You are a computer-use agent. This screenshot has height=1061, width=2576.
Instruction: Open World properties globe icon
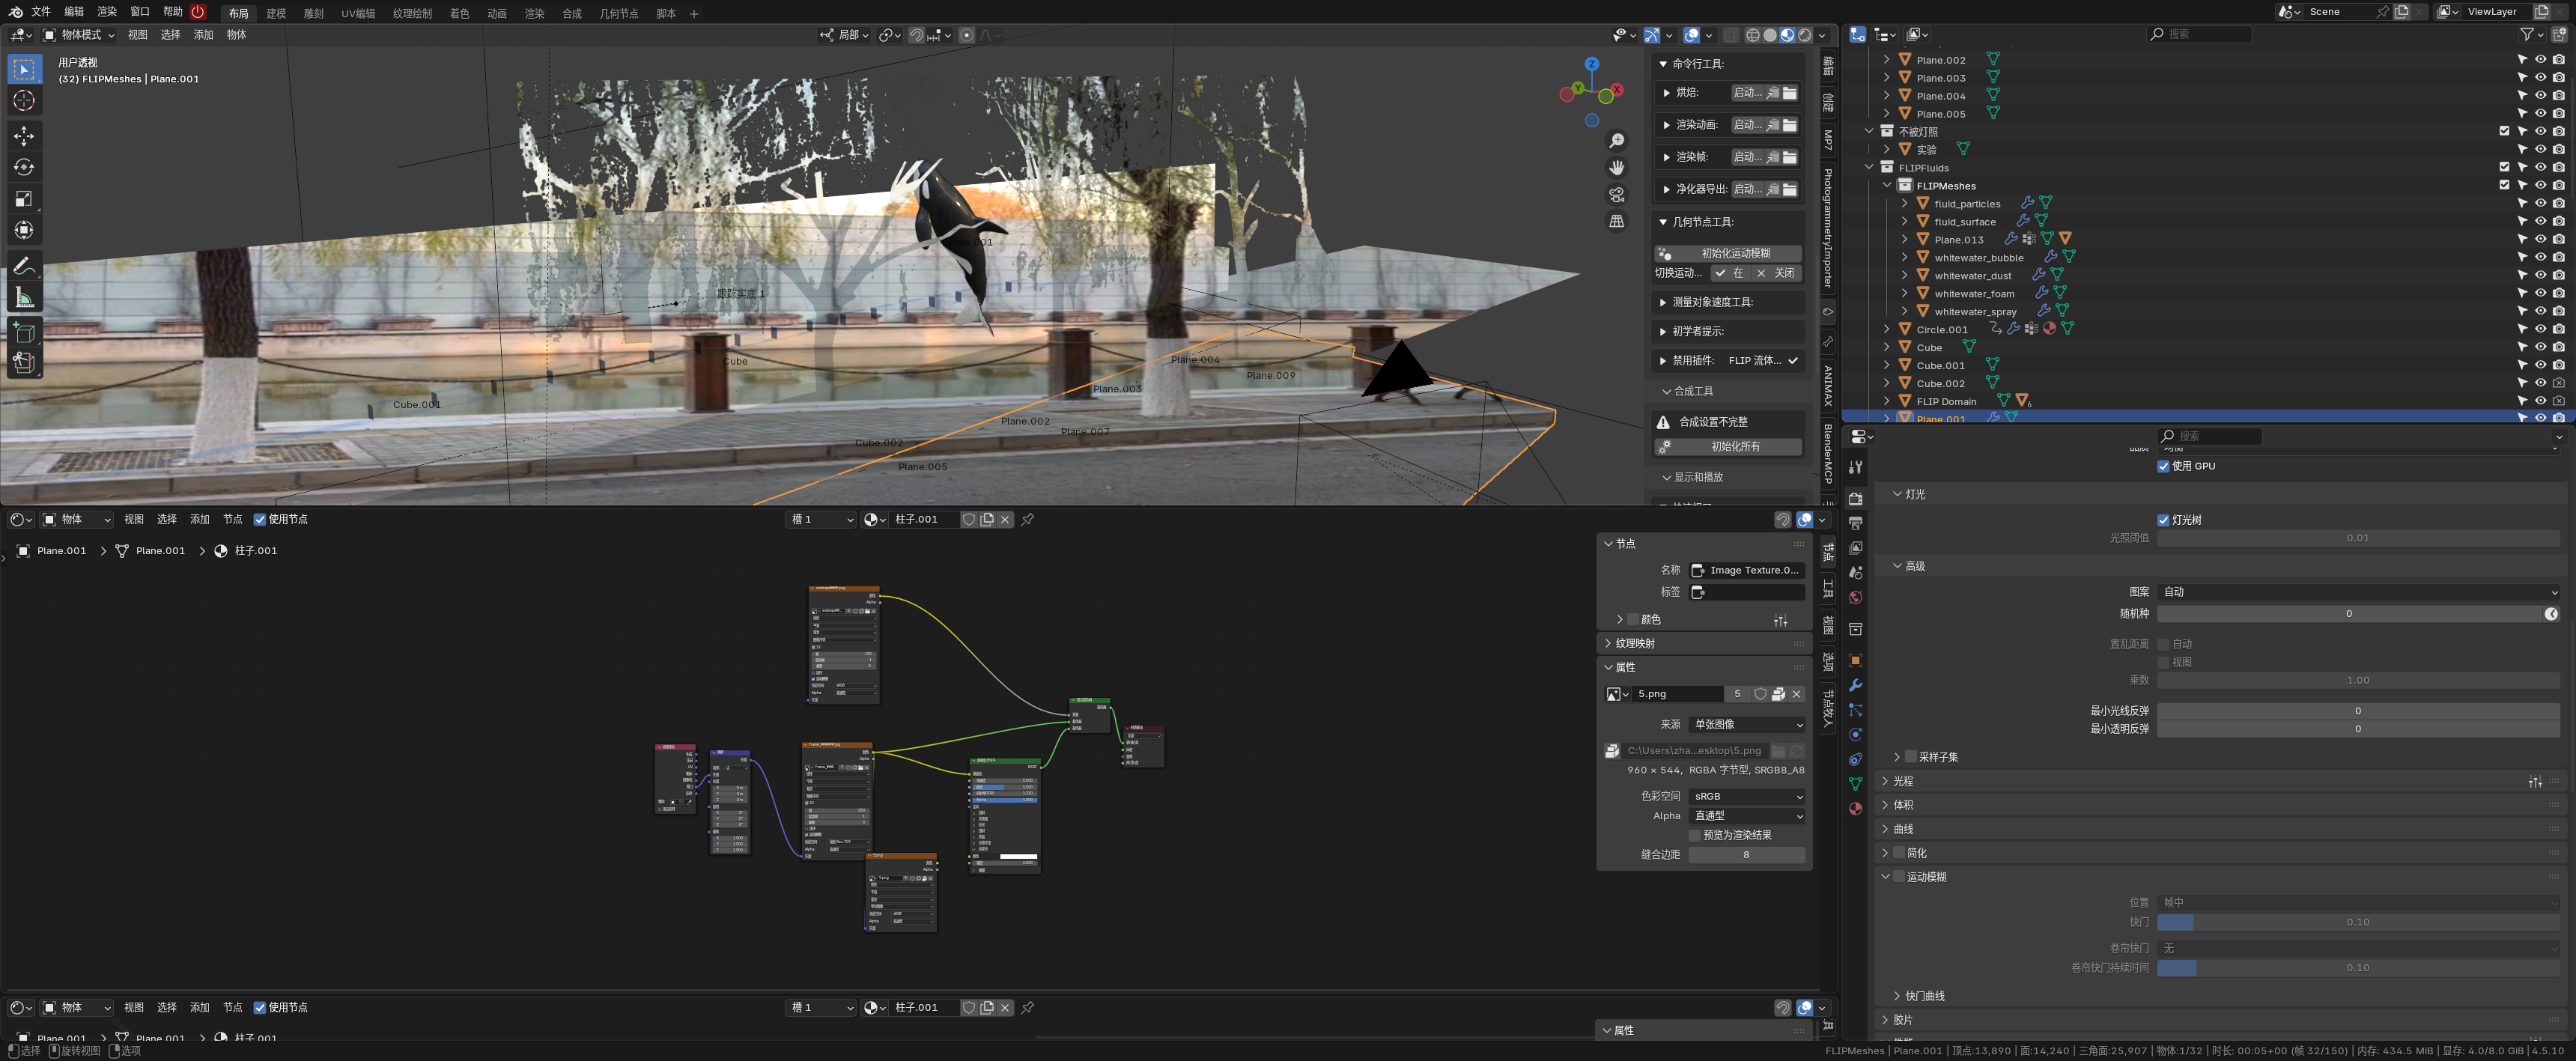pyautogui.click(x=1856, y=597)
